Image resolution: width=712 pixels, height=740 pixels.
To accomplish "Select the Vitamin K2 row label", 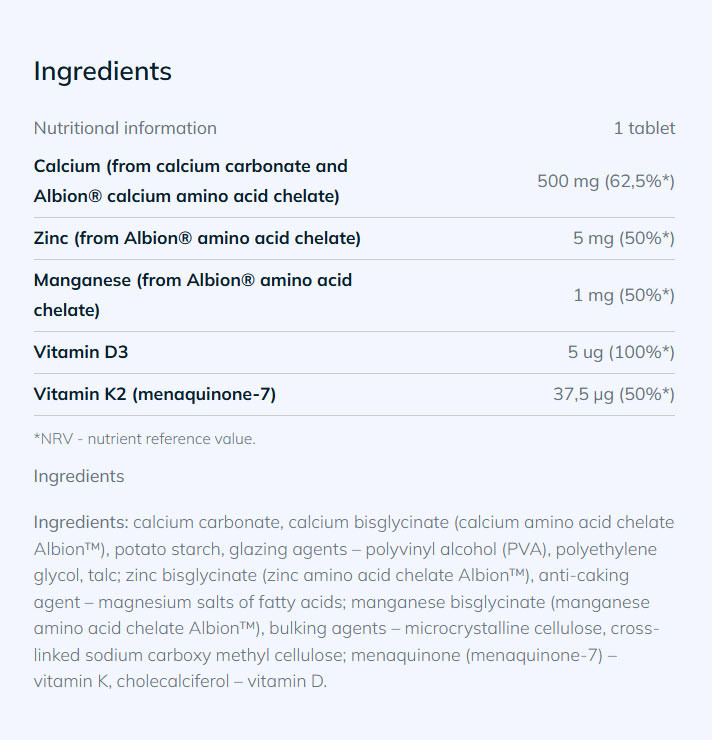I will (x=155, y=394).
